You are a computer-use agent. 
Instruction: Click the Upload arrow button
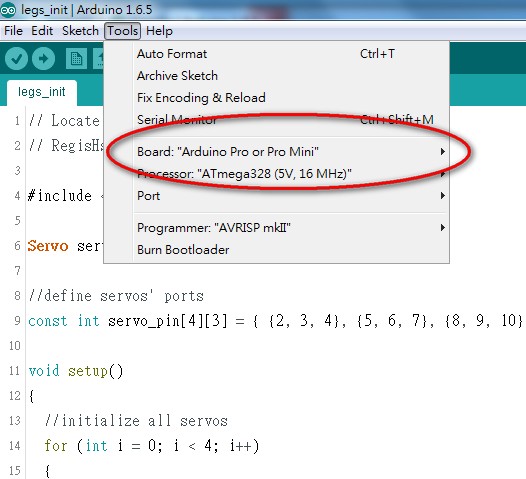tap(43, 59)
